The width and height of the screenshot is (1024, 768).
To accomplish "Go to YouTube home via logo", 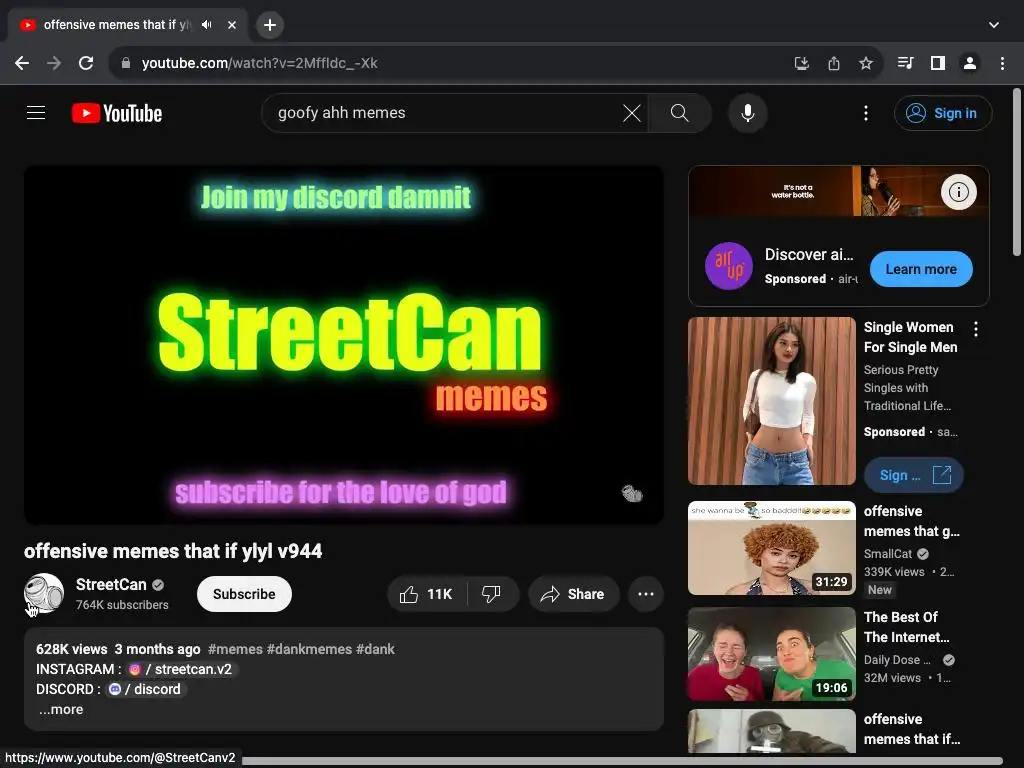I will click(x=117, y=114).
